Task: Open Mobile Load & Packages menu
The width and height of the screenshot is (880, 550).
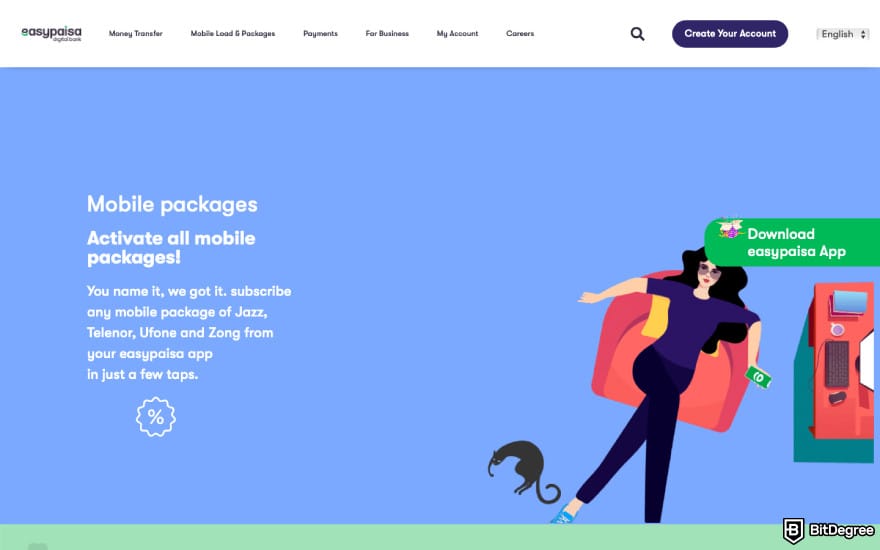Action: pyautogui.click(x=232, y=34)
